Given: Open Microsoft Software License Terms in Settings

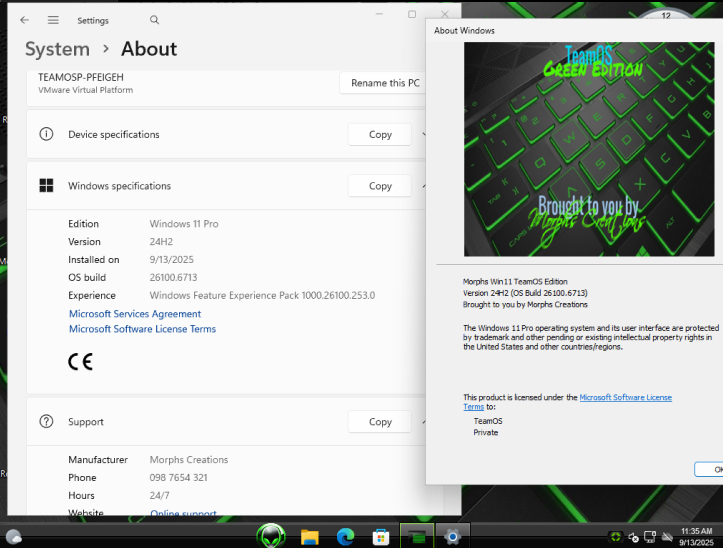Looking at the screenshot, I should pos(142,329).
